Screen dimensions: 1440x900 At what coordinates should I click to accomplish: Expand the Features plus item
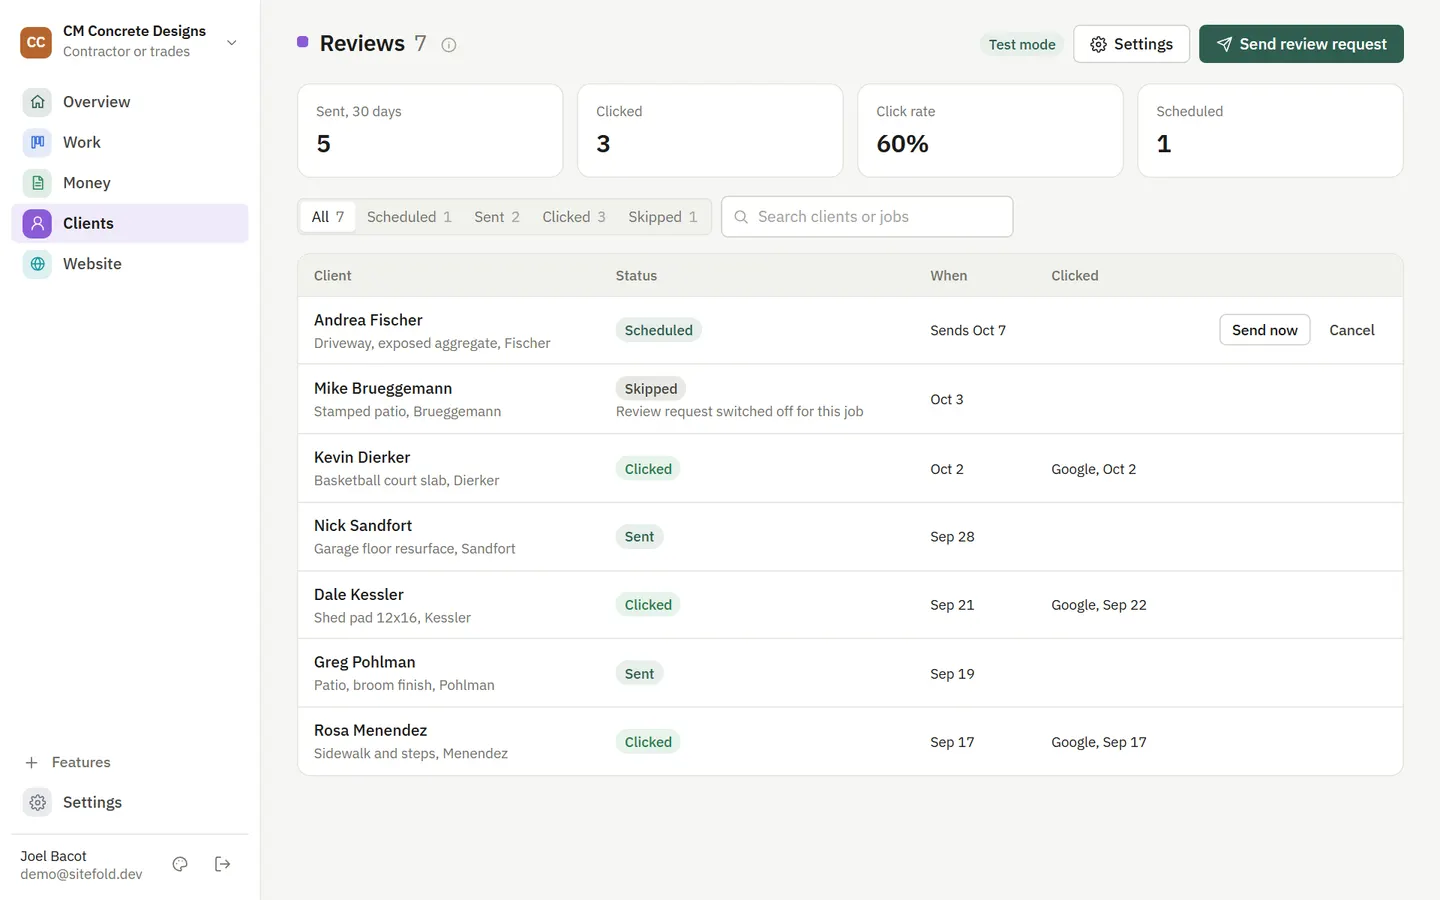click(66, 762)
